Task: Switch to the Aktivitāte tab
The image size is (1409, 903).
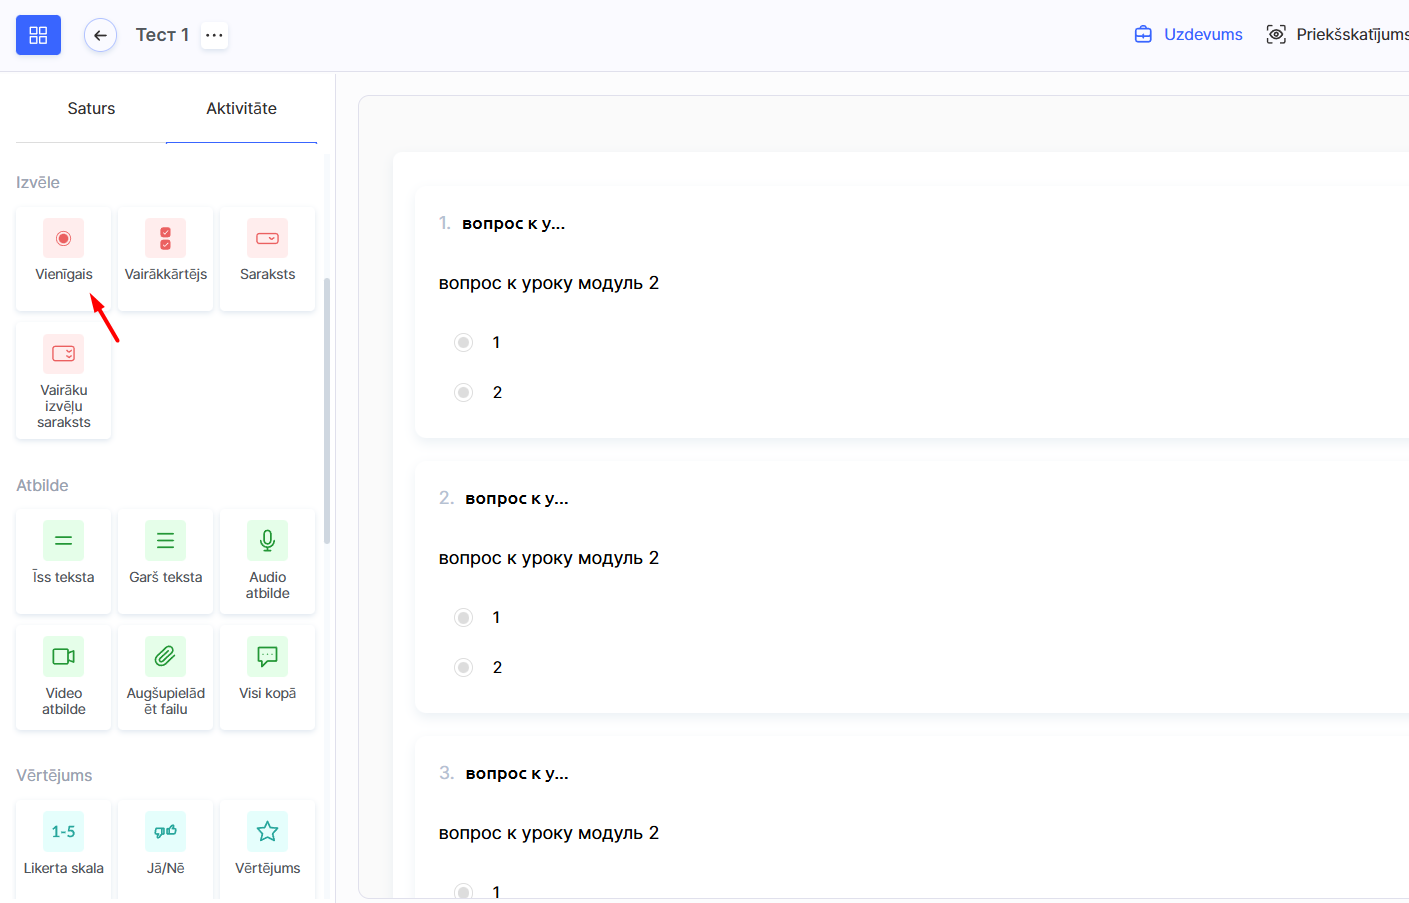Action: [241, 109]
